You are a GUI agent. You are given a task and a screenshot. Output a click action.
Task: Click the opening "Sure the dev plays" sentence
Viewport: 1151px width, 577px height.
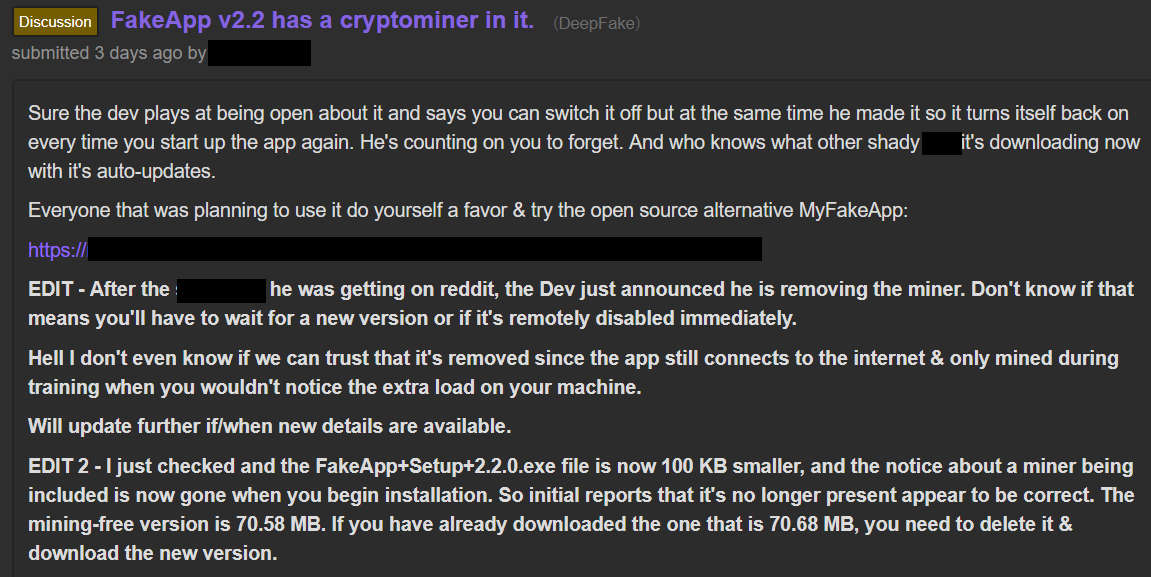tap(300, 113)
